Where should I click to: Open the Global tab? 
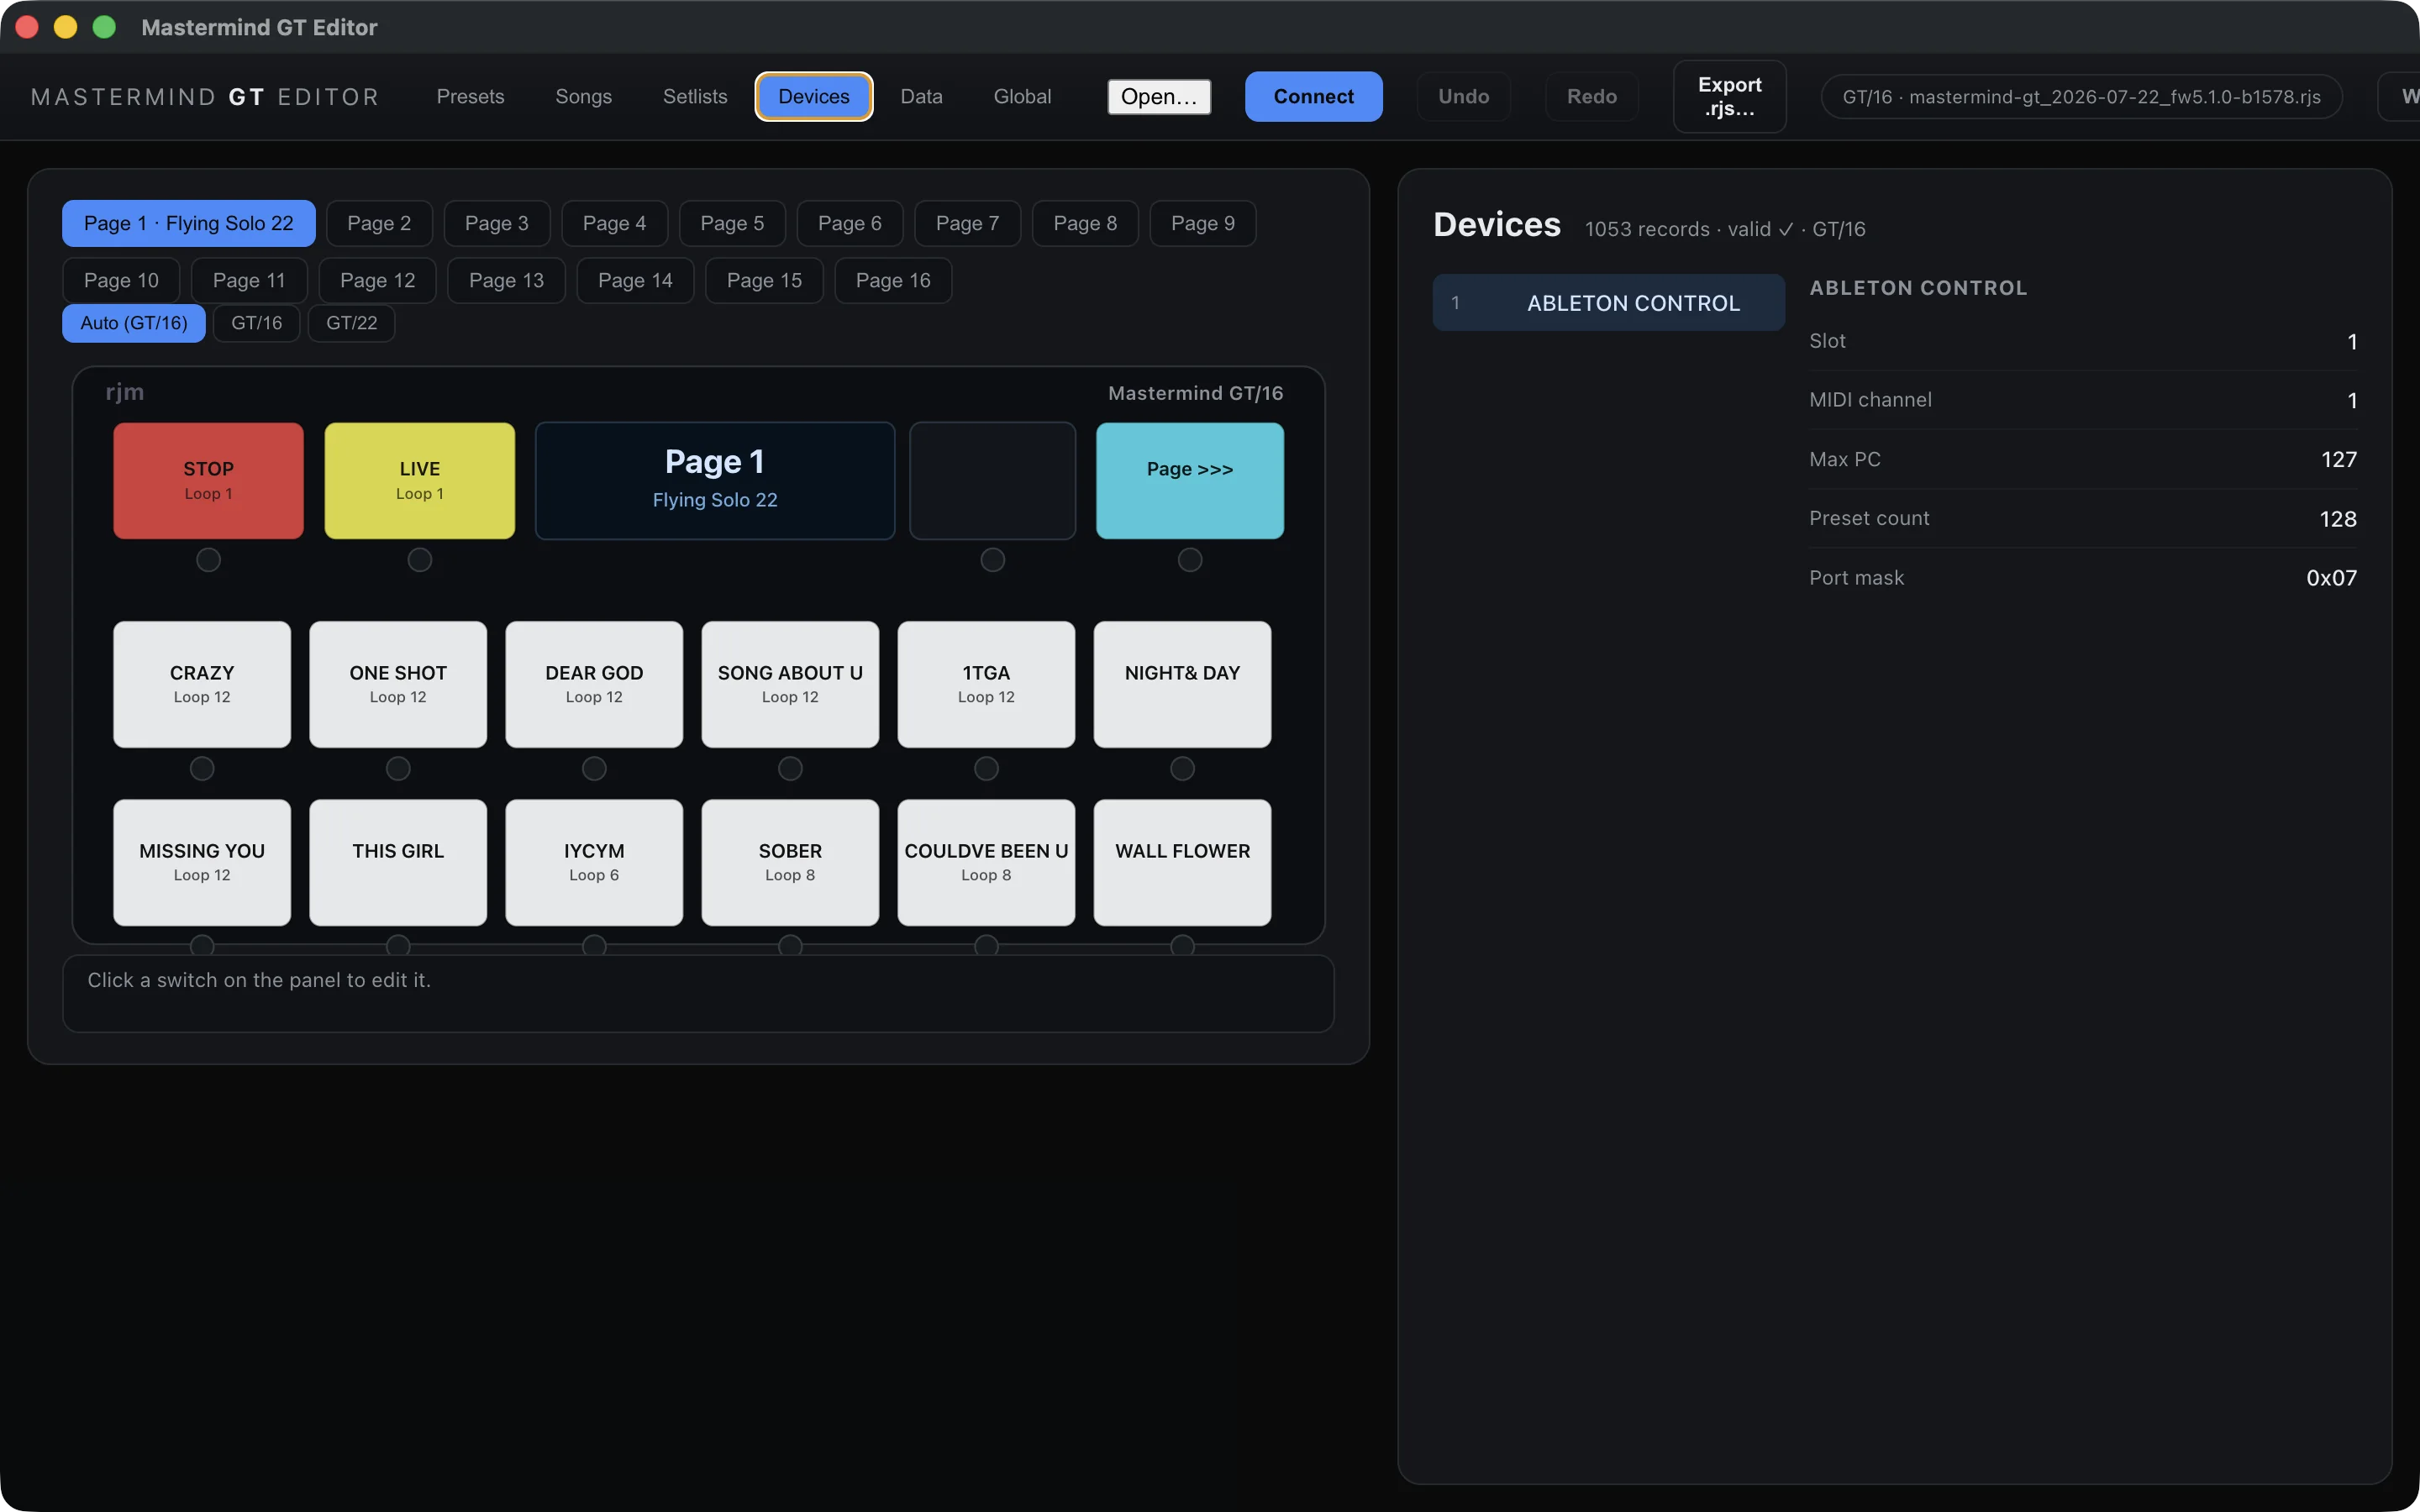pyautogui.click(x=1022, y=96)
